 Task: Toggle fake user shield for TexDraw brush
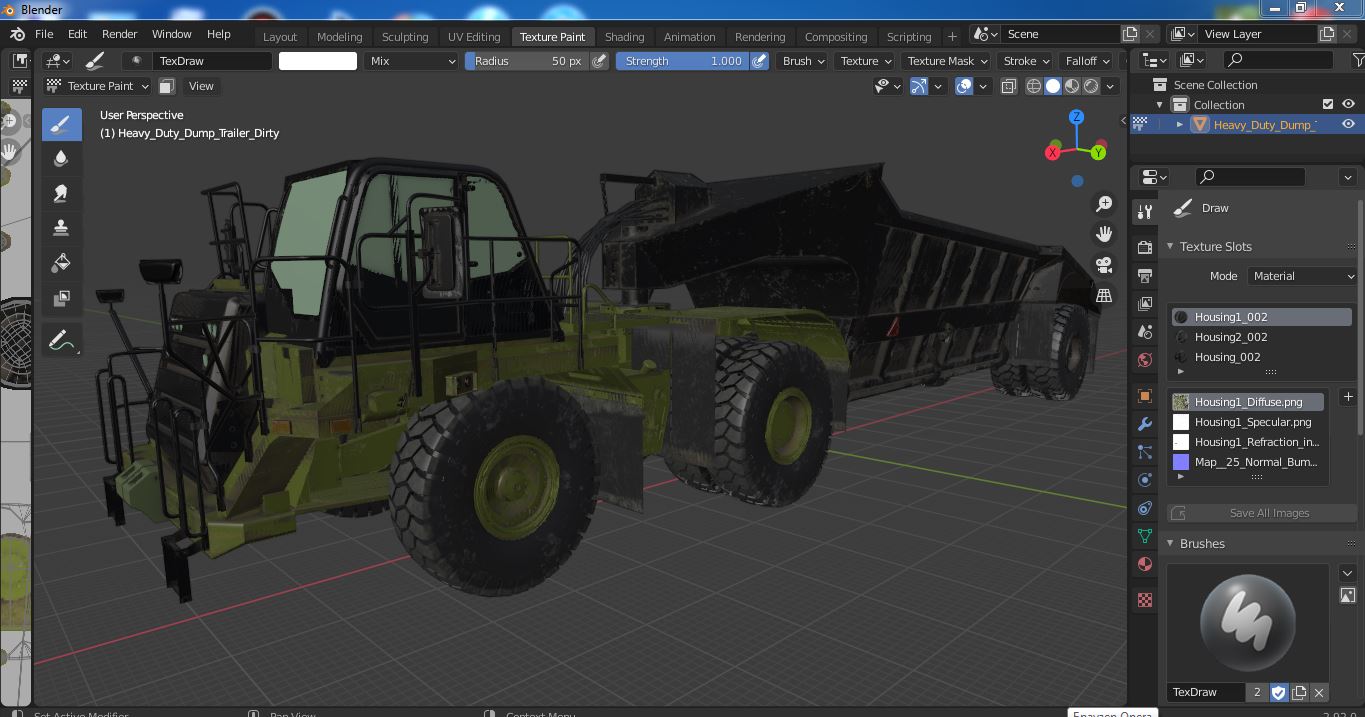pyautogui.click(x=1279, y=692)
